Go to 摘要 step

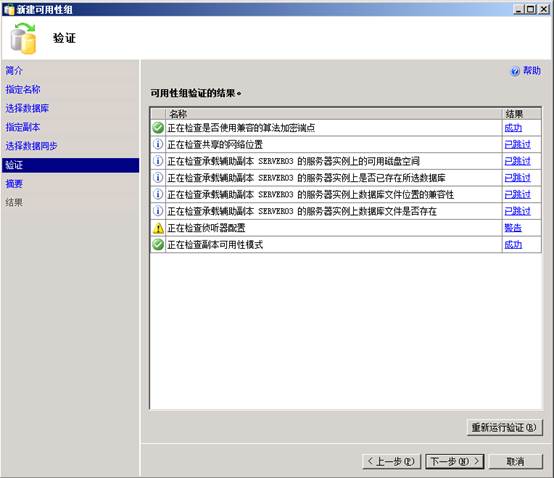tap(14, 183)
